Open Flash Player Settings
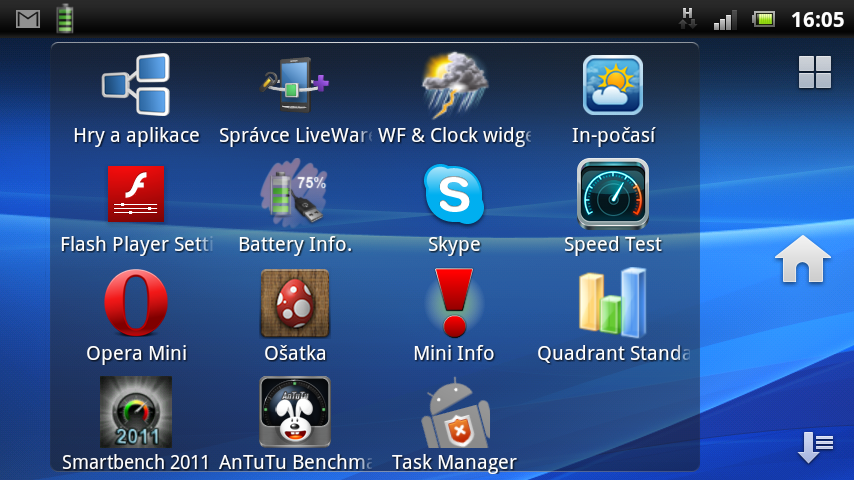 tap(136, 194)
